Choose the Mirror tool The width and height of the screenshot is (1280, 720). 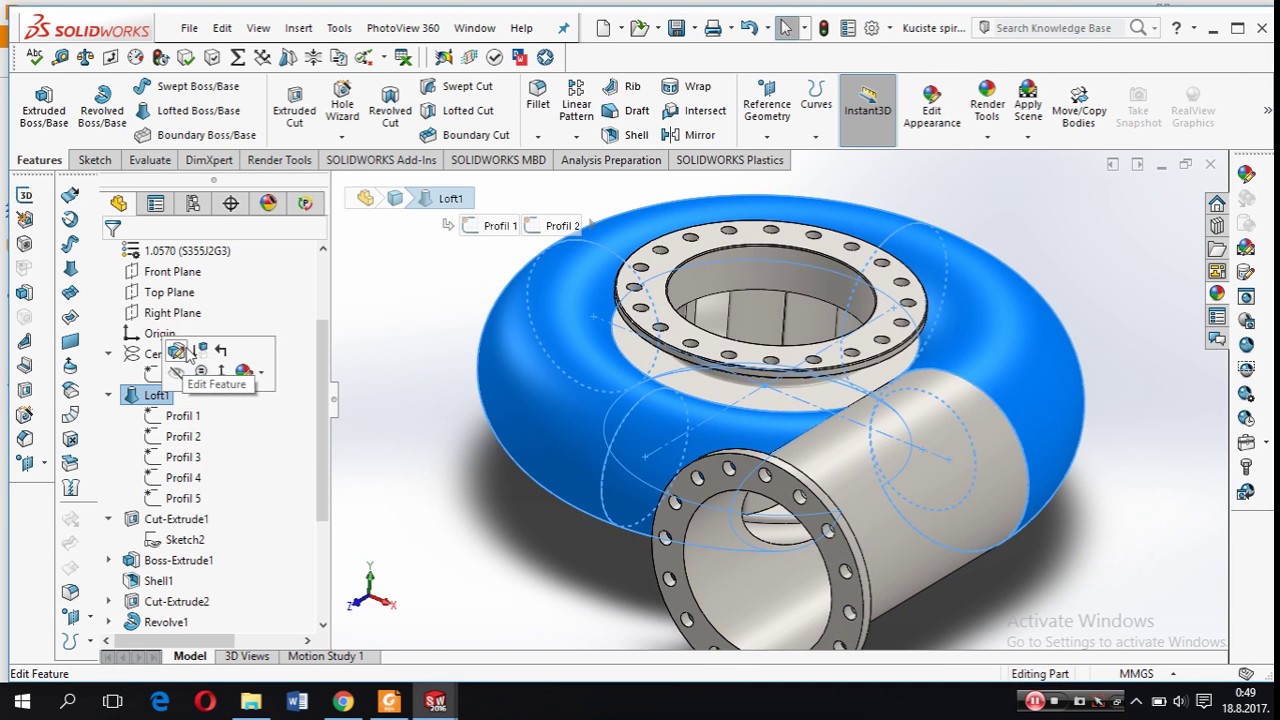[689, 135]
